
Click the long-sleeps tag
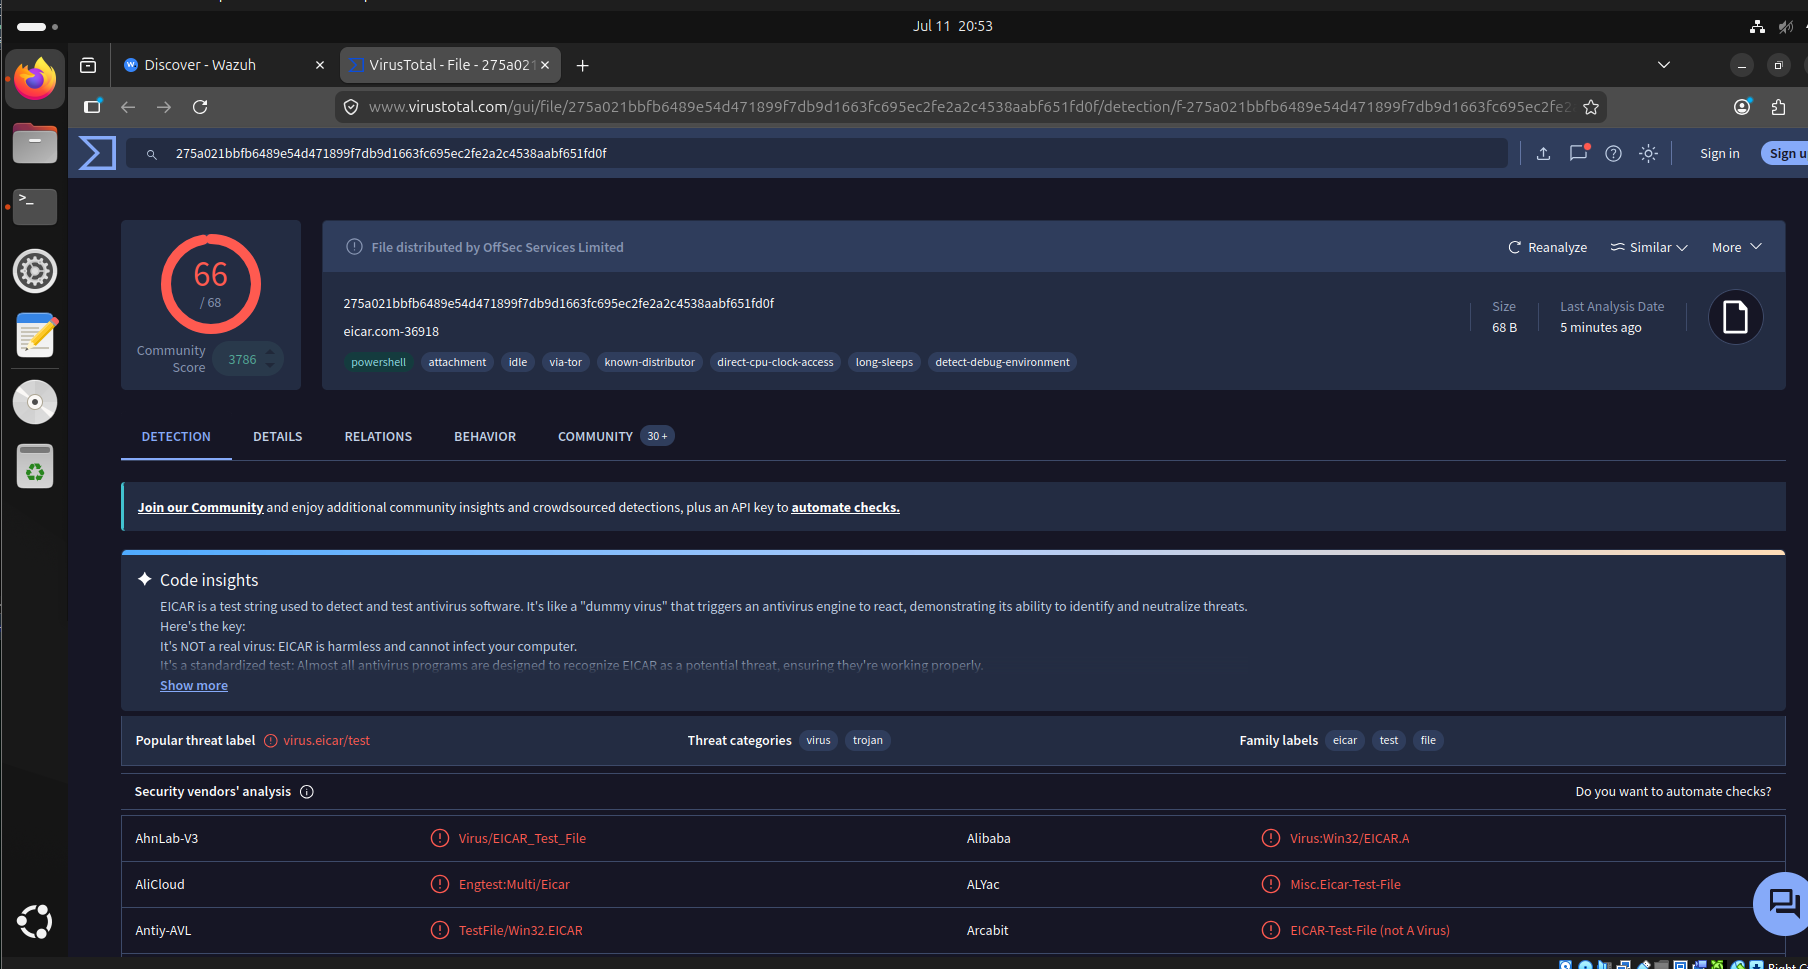click(x=884, y=362)
